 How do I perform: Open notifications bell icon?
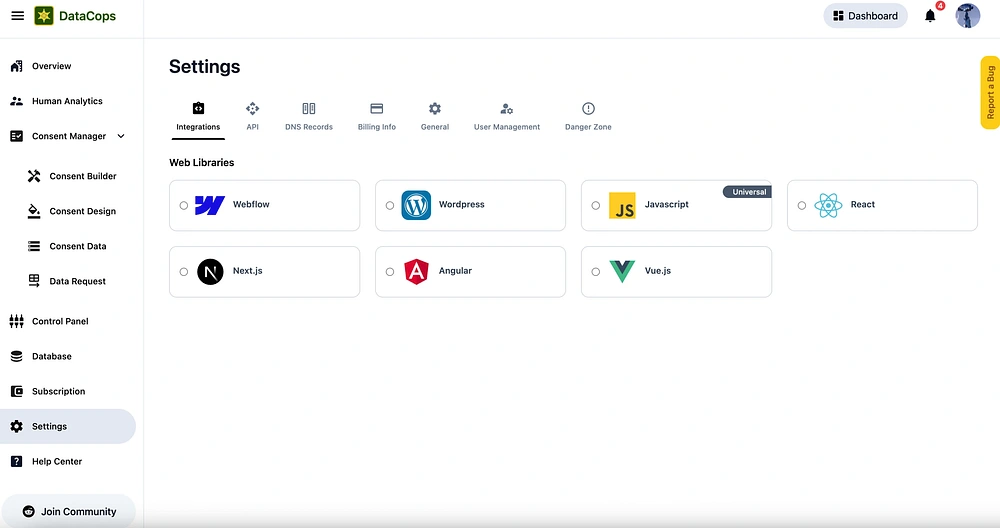tap(930, 16)
